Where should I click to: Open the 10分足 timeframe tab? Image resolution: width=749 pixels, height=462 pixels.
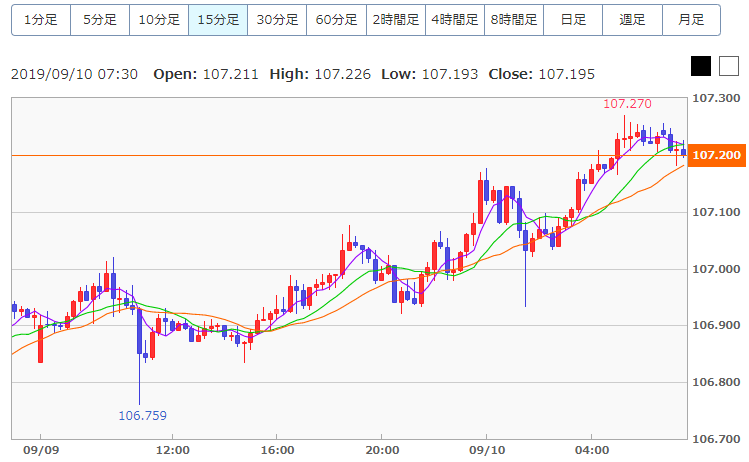coord(159,20)
